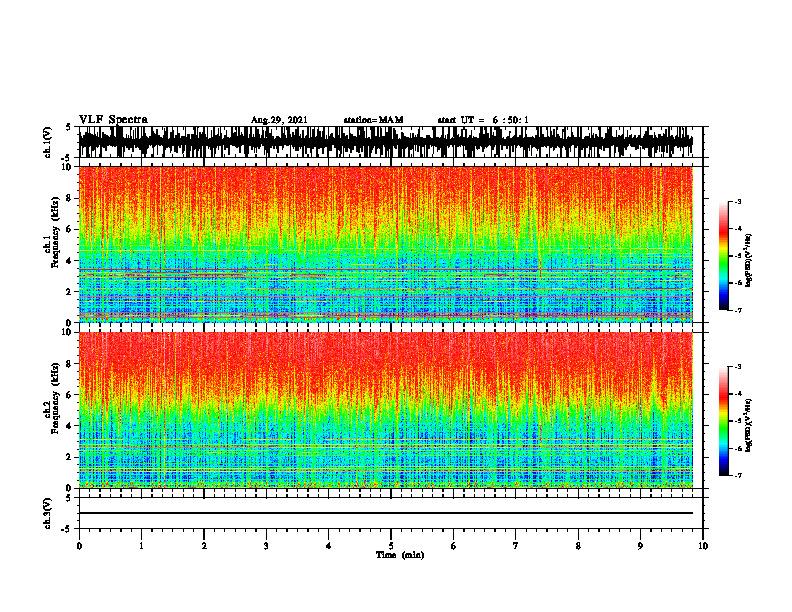
Task: Click the "-3" label on ch.1 color scale
Action: coord(738,202)
